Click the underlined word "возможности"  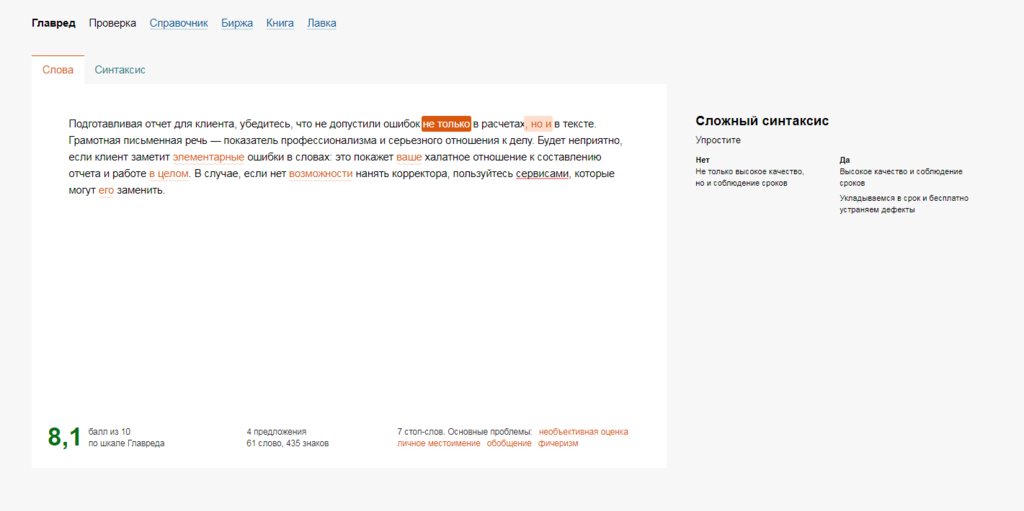click(321, 174)
